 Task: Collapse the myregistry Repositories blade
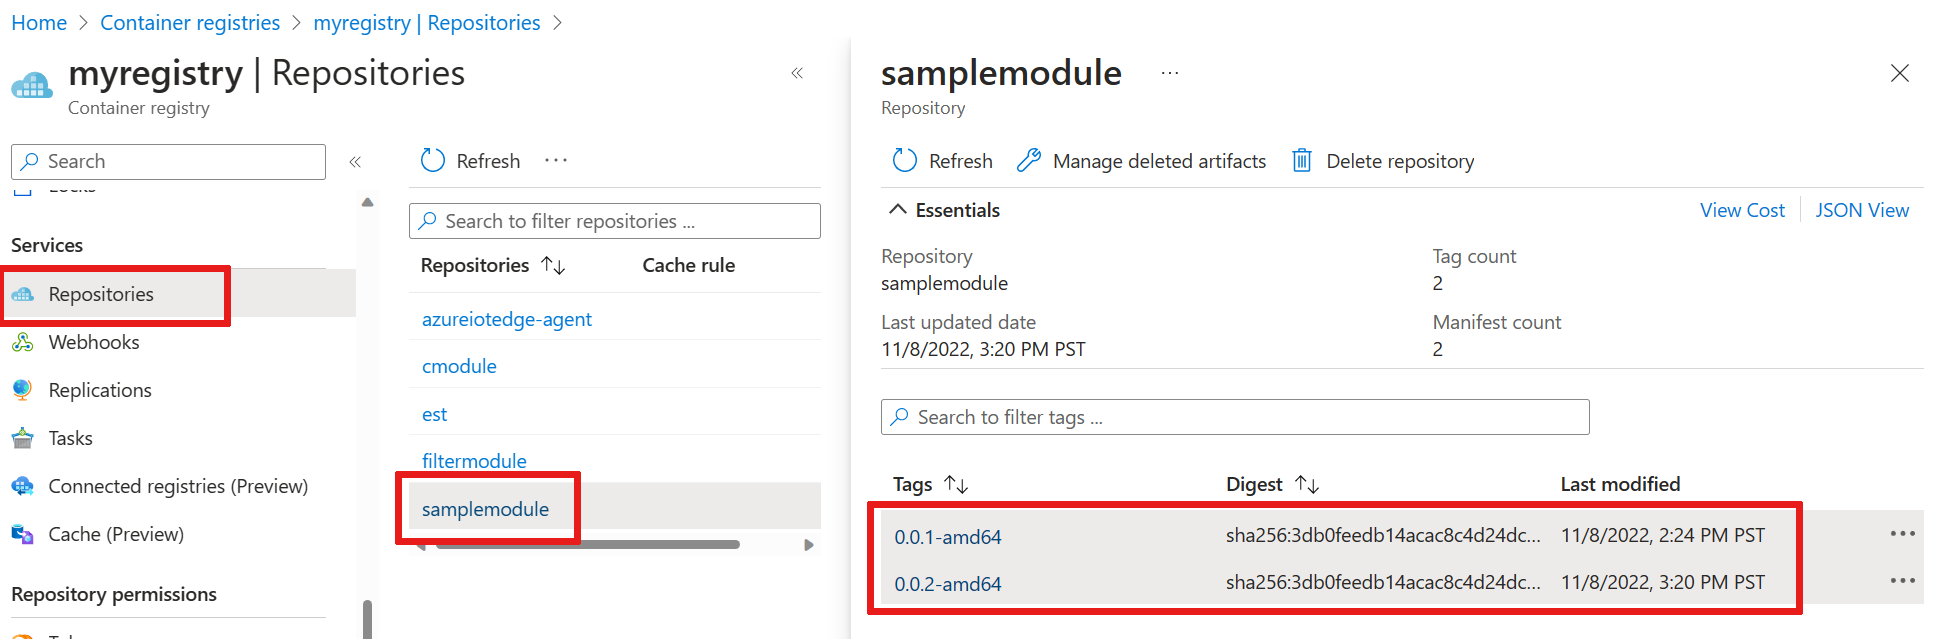(797, 73)
